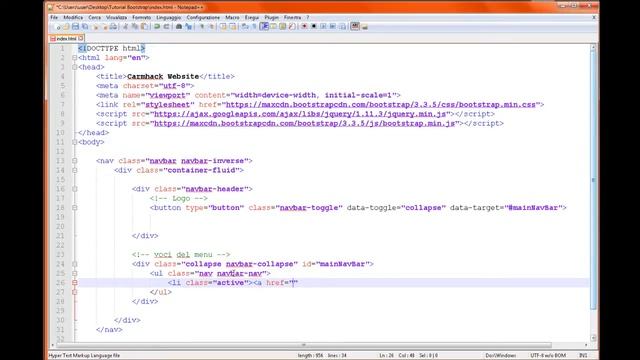Click the "Carmhack Website" title text
The height and width of the screenshot is (360, 640).
(163, 77)
